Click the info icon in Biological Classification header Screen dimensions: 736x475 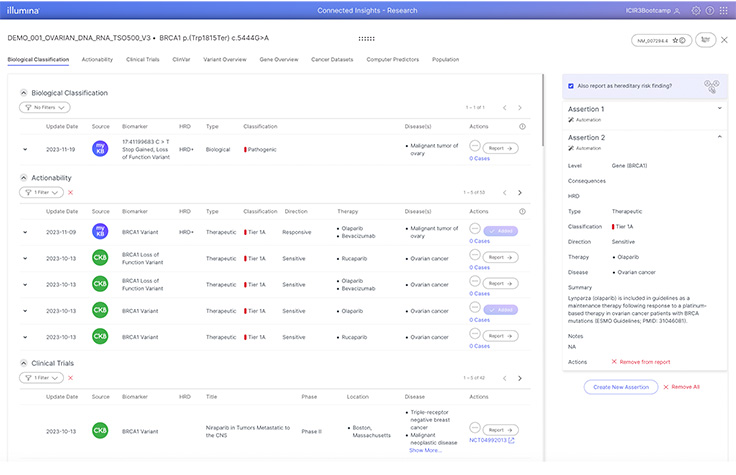523,127
